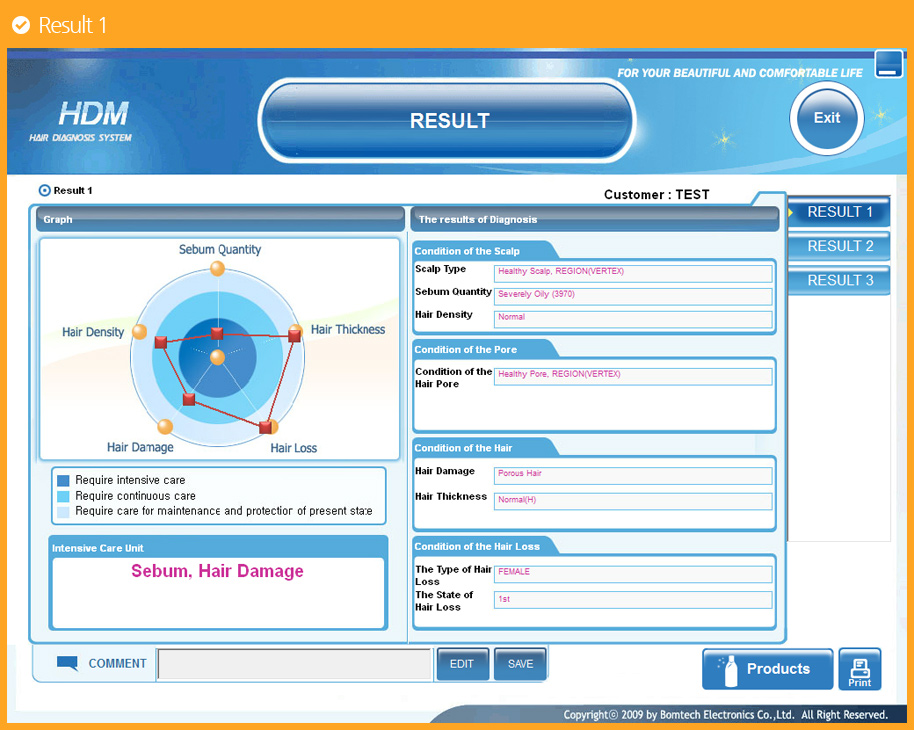
Task: Click the Hair Density orange node on graph
Action: 140,331
